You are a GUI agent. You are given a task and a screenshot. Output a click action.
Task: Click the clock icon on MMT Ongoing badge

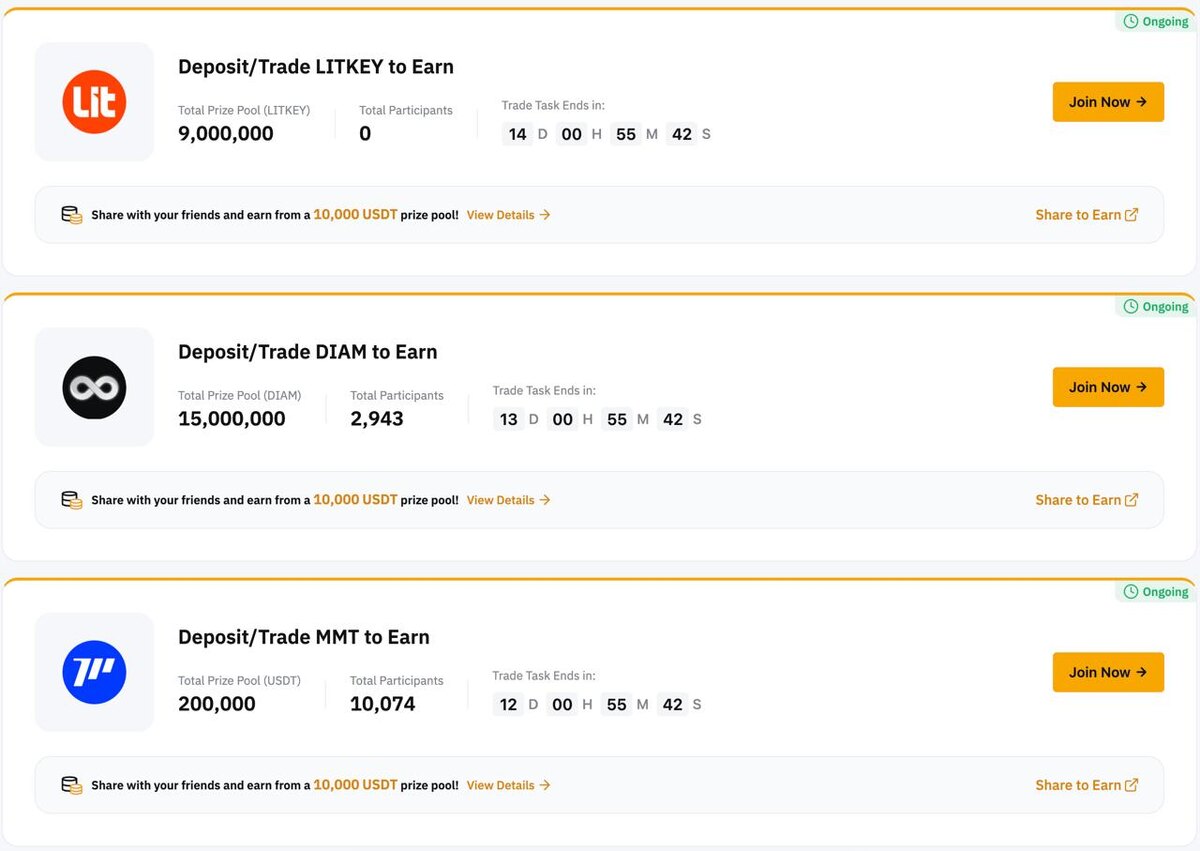1131,591
